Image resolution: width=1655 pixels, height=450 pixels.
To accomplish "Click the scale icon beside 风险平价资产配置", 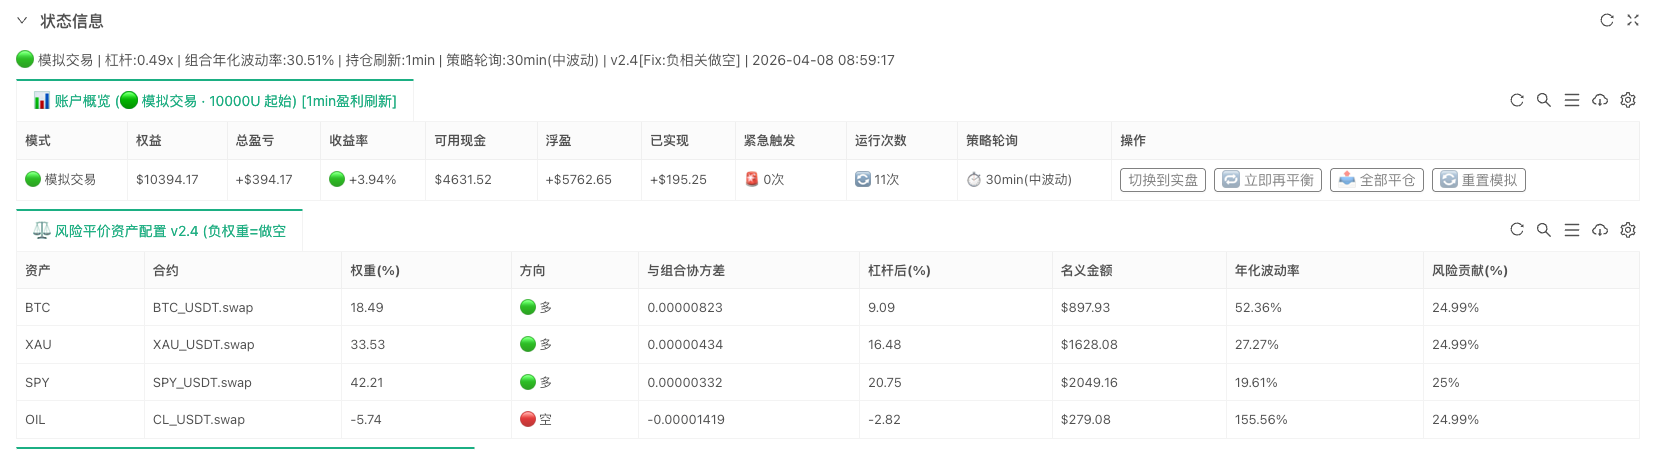I will (x=42, y=230).
